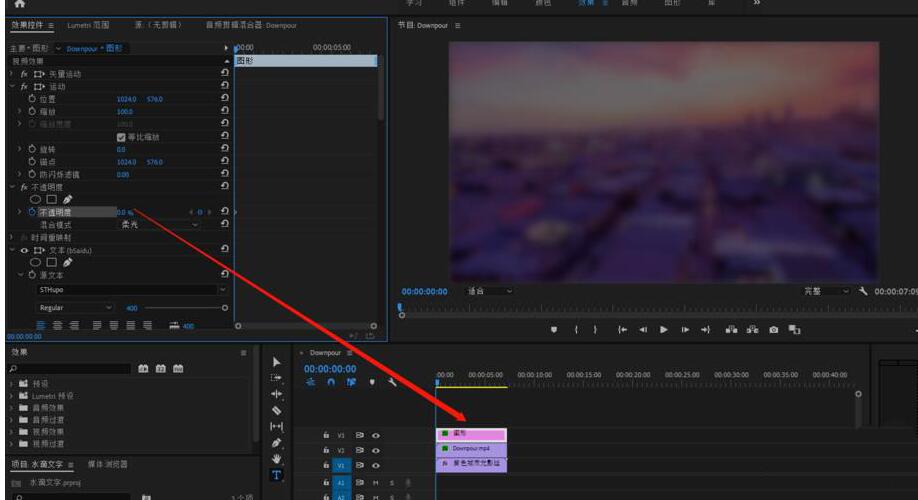Toggle V2 track eye visibility

[x=376, y=450]
